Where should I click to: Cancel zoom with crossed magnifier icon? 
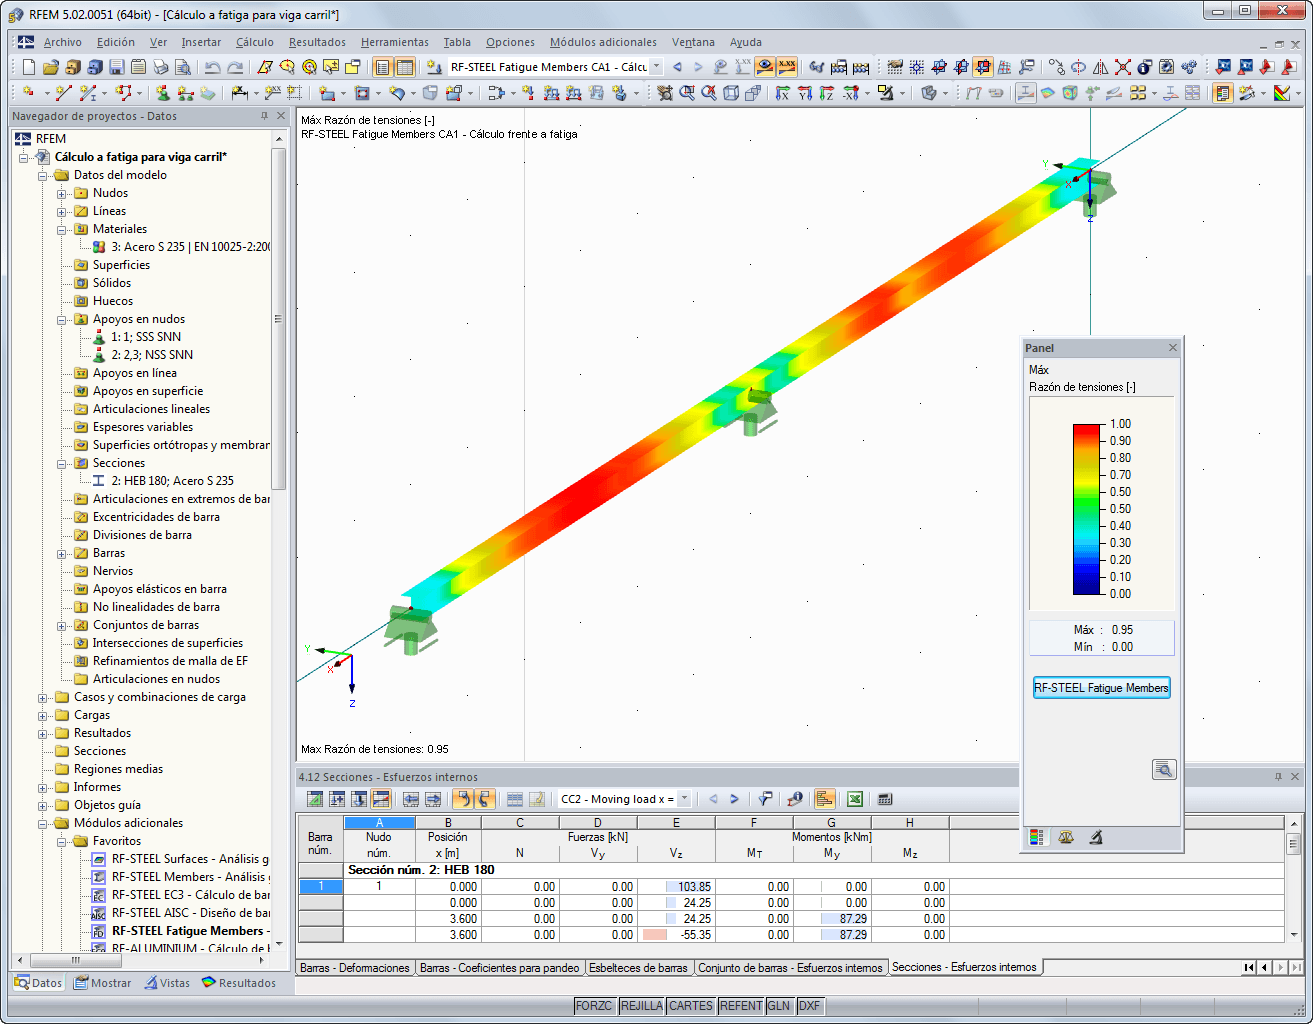click(709, 93)
